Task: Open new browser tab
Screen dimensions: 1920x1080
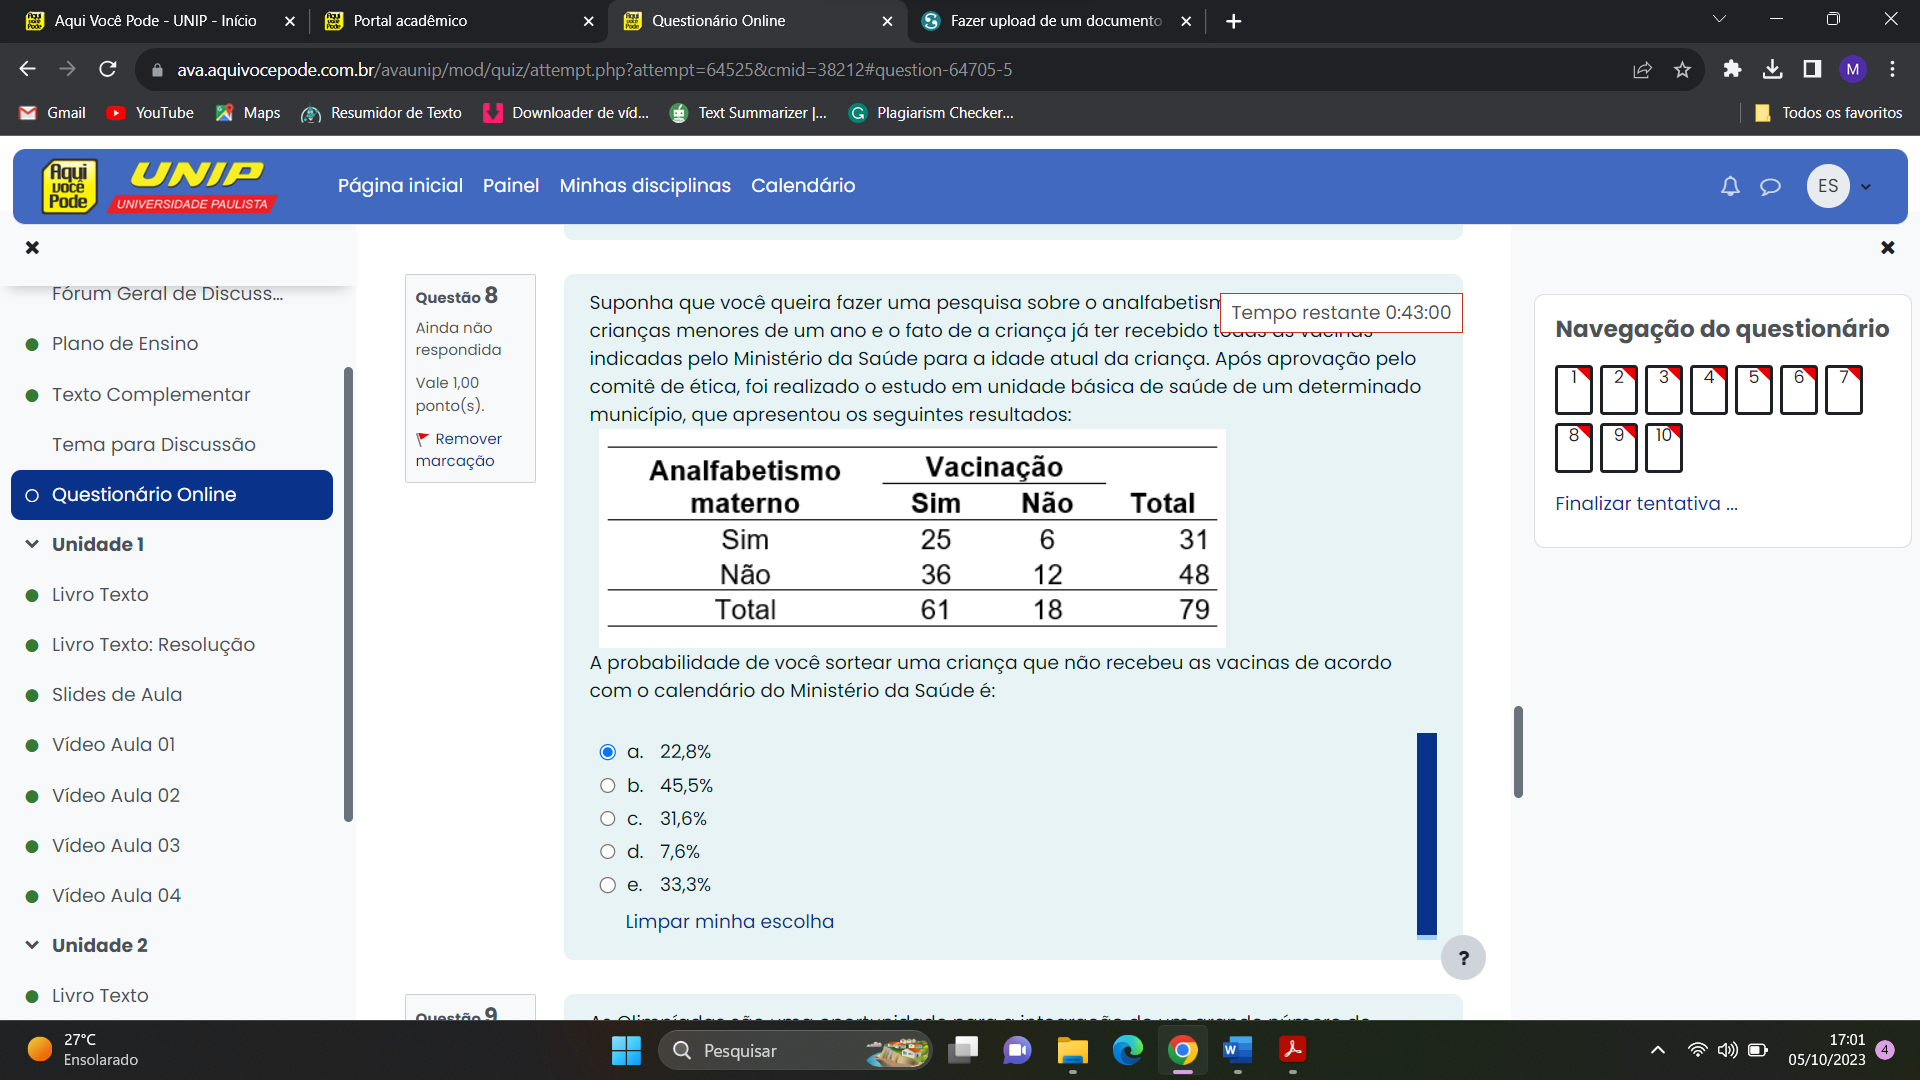Action: 1233,21
